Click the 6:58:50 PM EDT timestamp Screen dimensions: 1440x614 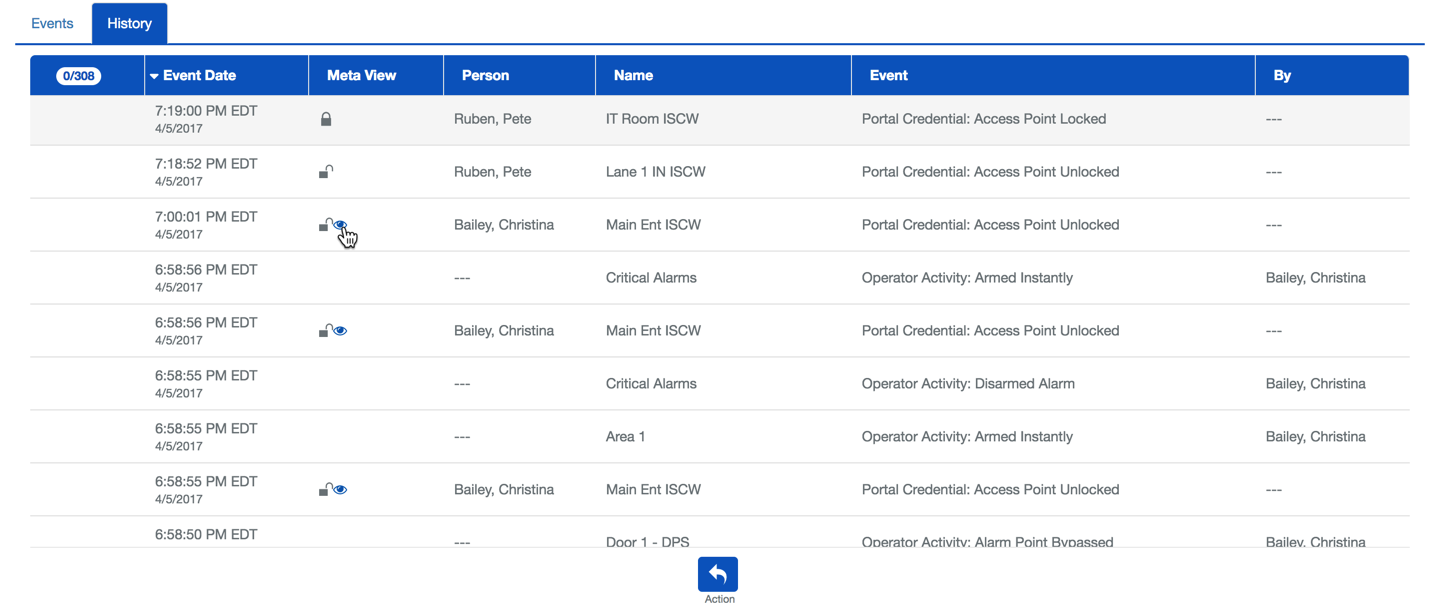pos(206,535)
